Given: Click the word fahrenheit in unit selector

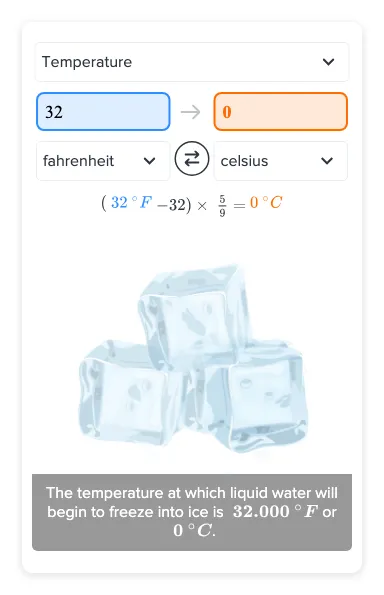Looking at the screenshot, I should point(78,161).
